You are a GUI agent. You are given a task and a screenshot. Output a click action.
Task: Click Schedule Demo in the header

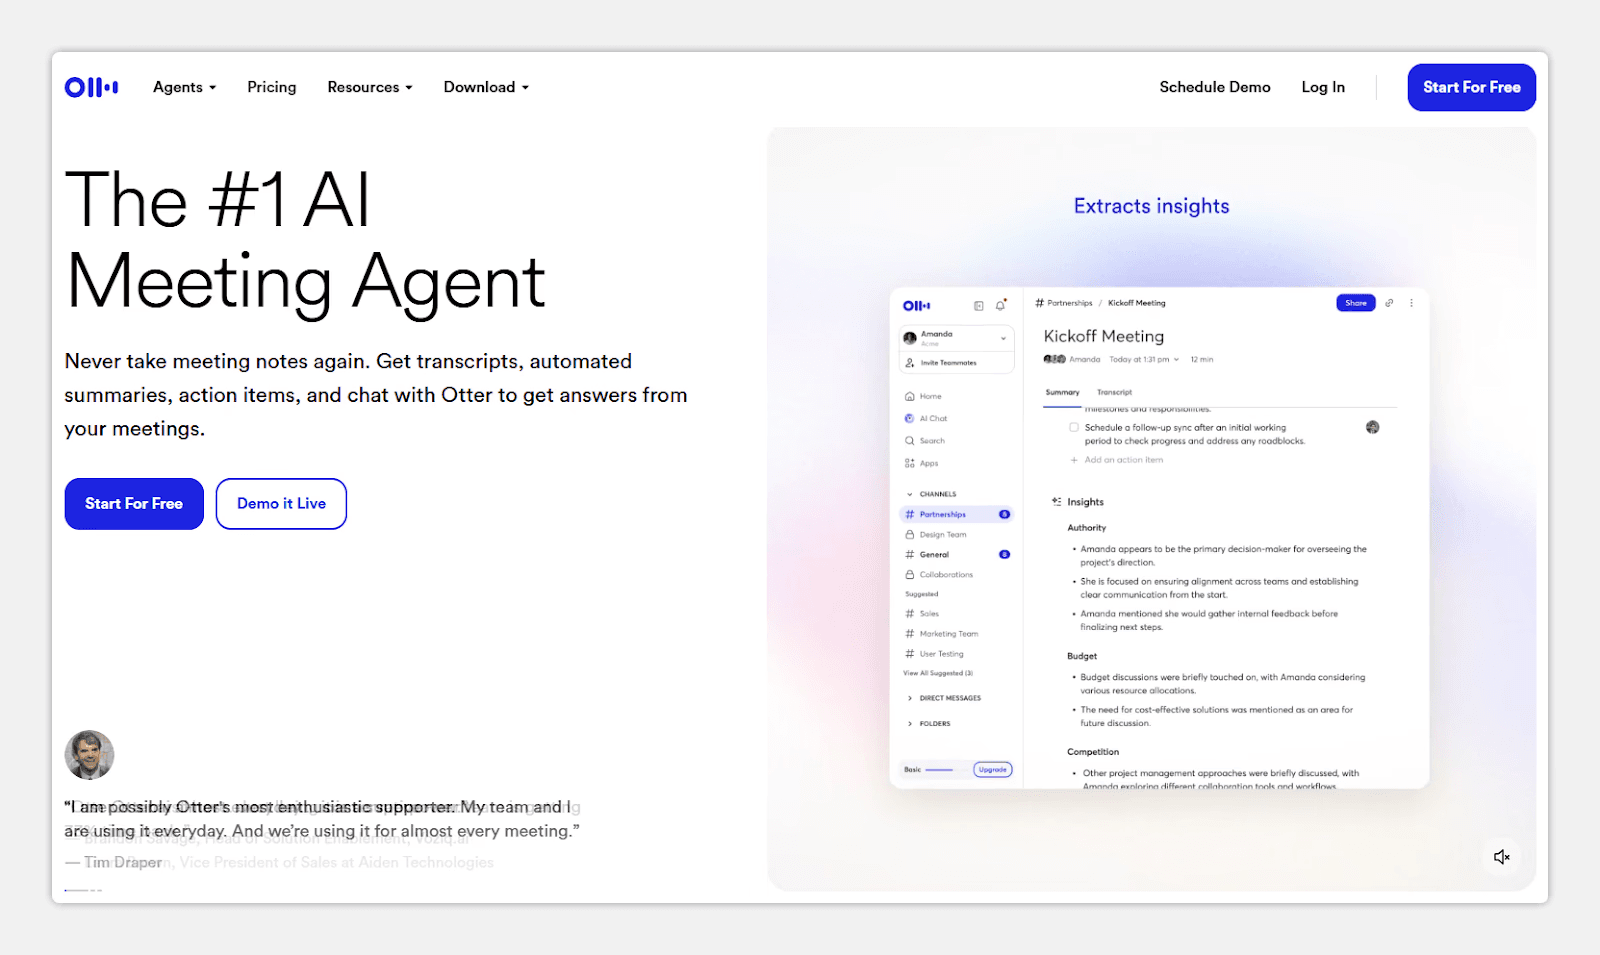click(x=1215, y=87)
